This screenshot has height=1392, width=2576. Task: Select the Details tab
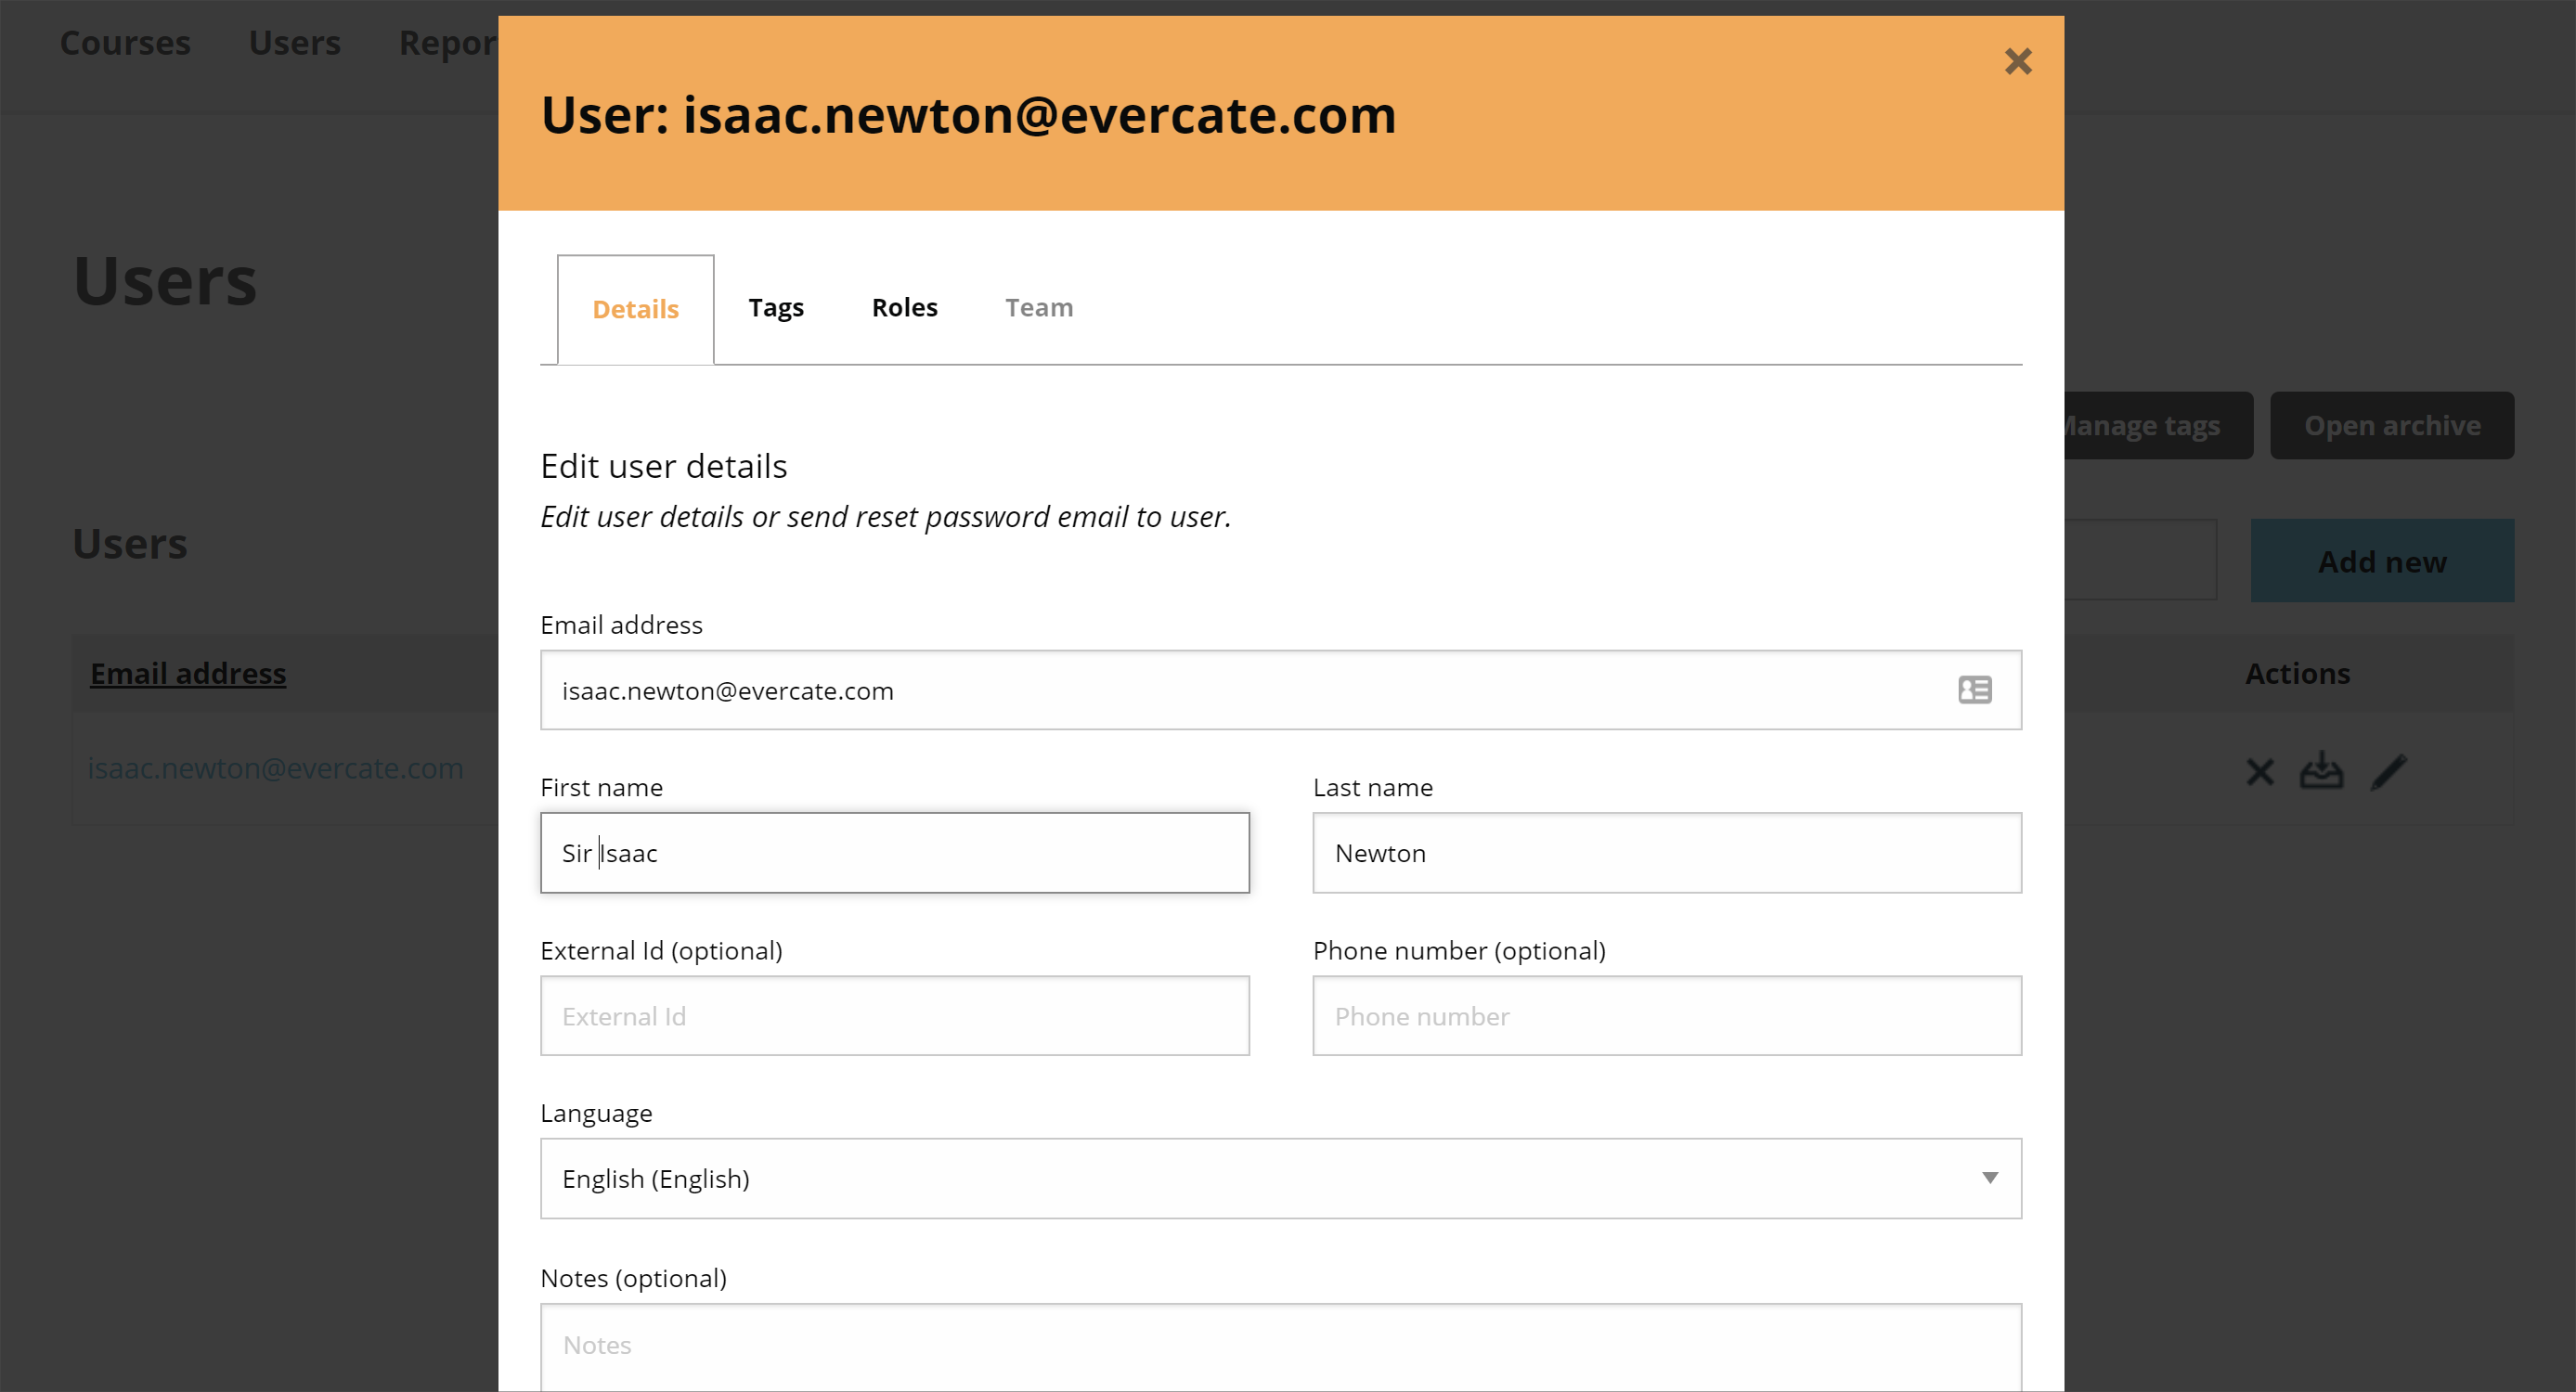pos(634,309)
